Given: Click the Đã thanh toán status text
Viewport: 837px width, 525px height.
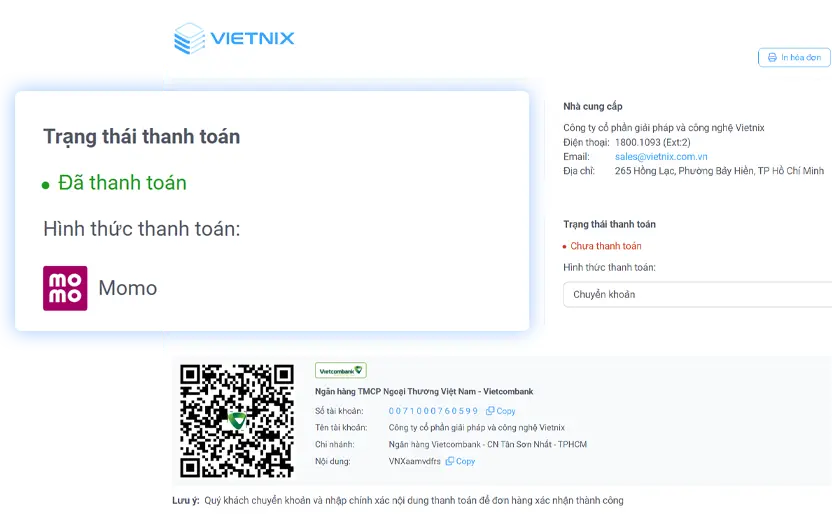Looking at the screenshot, I should [122, 183].
